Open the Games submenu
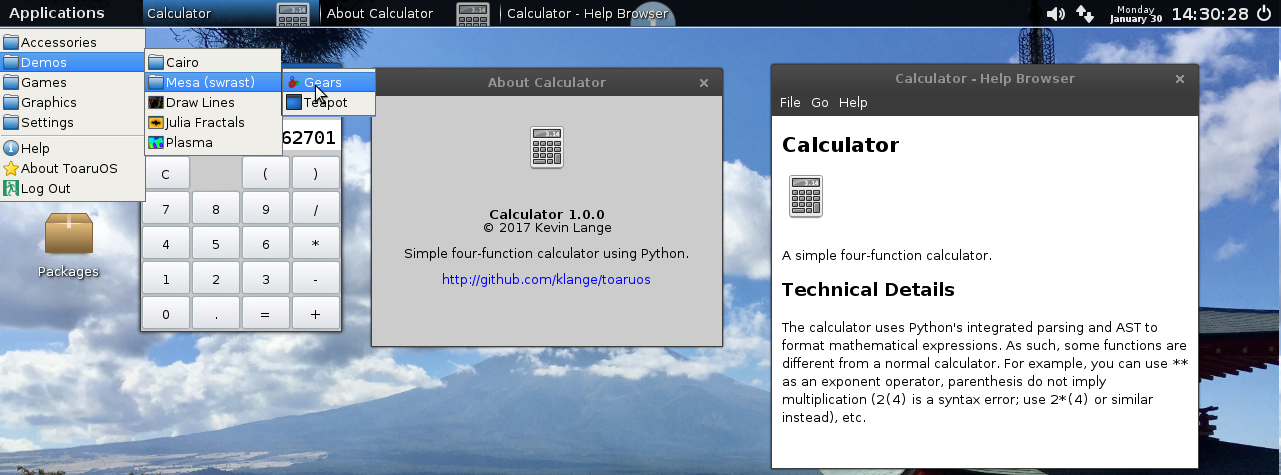The height and width of the screenshot is (475, 1281). (x=72, y=82)
